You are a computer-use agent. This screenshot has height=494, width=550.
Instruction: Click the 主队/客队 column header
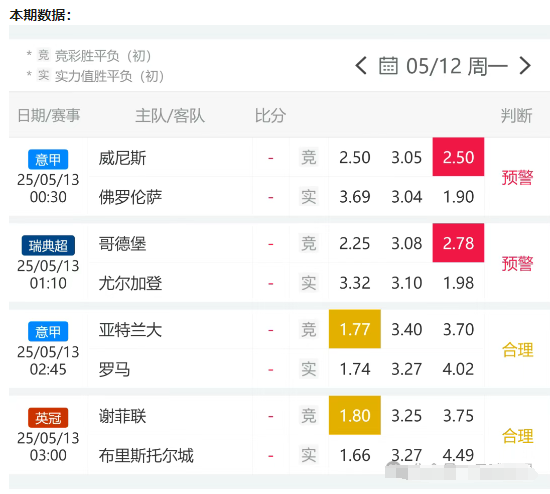point(170,115)
